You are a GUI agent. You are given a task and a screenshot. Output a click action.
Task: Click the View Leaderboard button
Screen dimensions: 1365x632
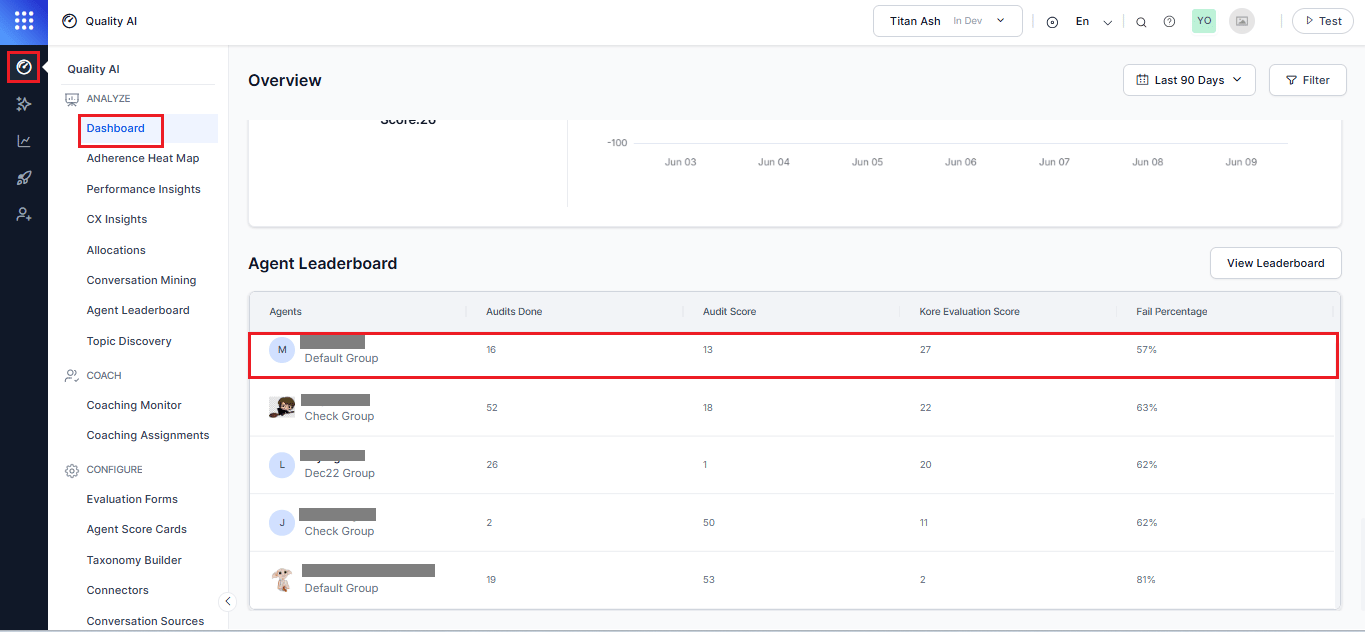1275,263
